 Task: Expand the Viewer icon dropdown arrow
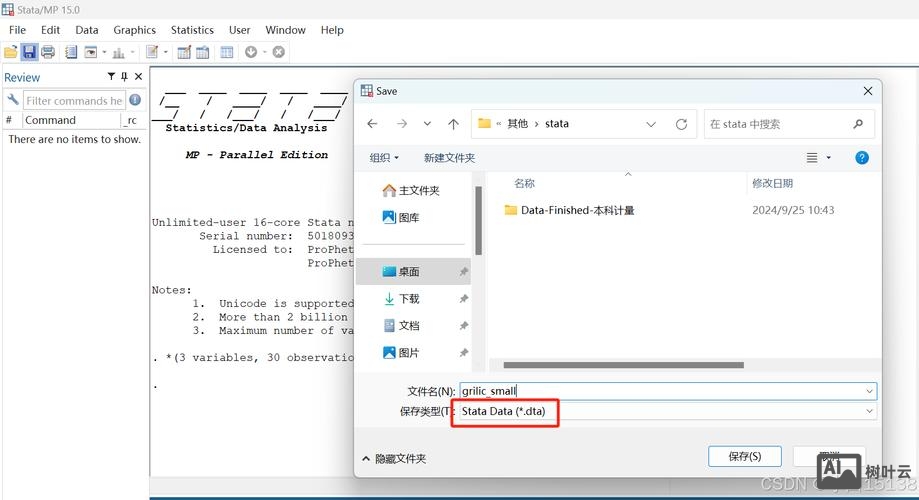tap(104, 52)
